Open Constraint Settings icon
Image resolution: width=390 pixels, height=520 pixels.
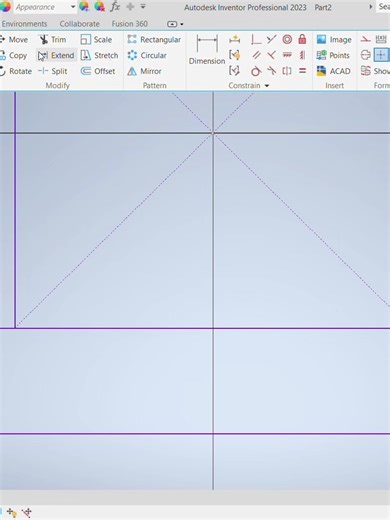click(235, 71)
